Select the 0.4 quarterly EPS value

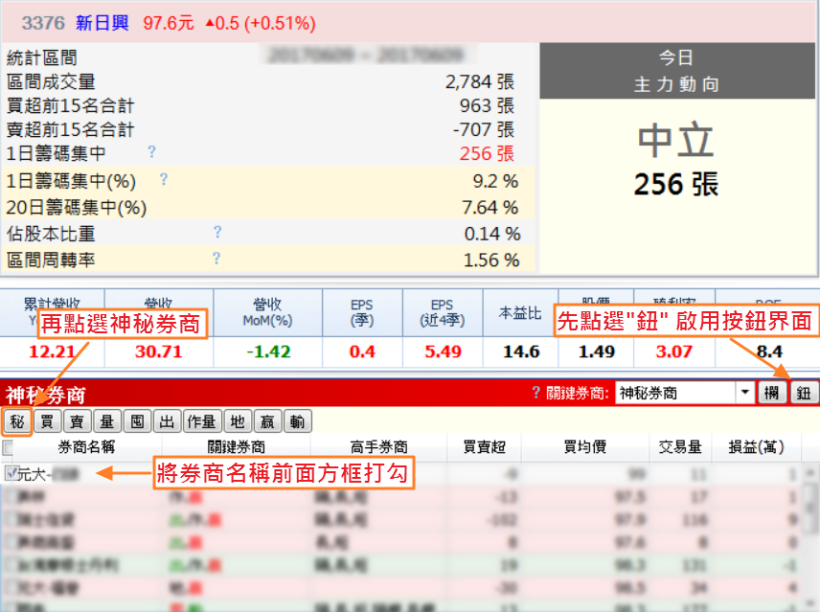pos(362,352)
